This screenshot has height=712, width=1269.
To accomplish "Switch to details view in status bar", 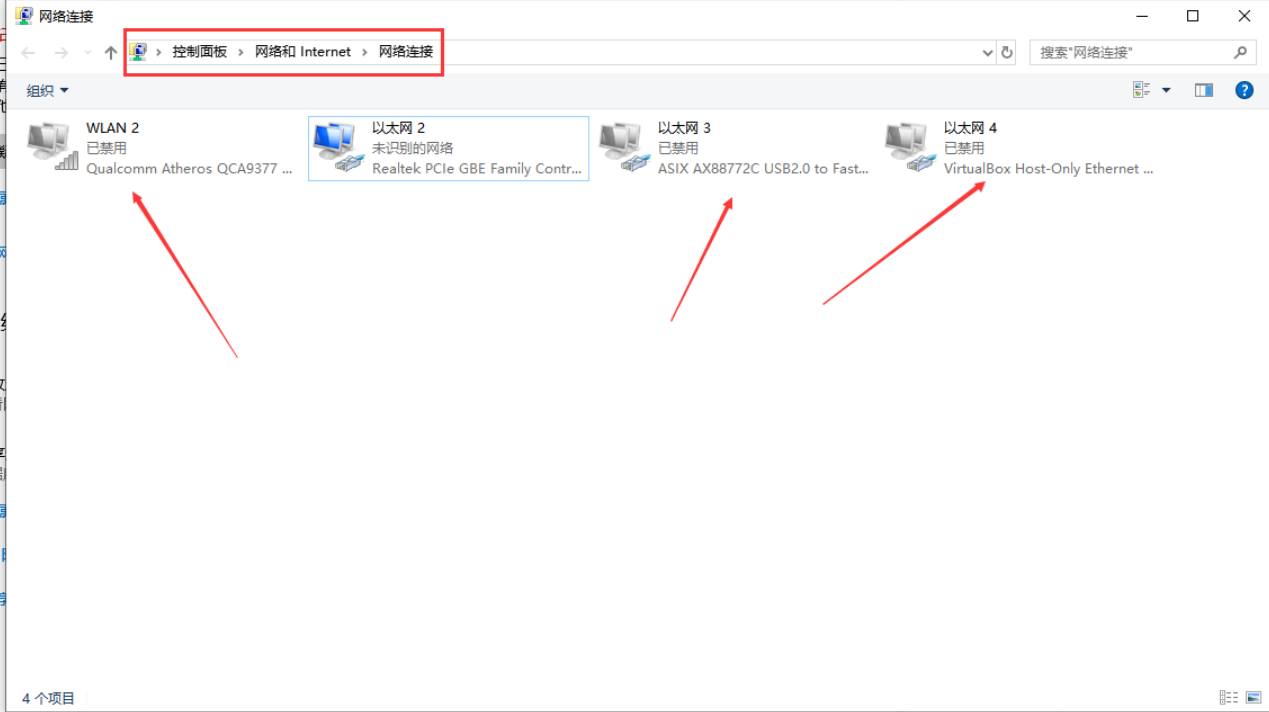I will 1228,698.
